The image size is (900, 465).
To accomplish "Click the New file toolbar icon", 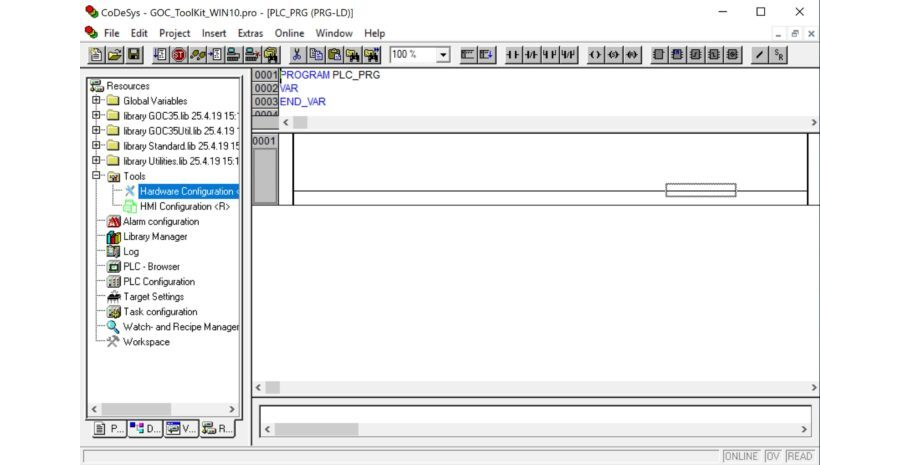I will 97,55.
